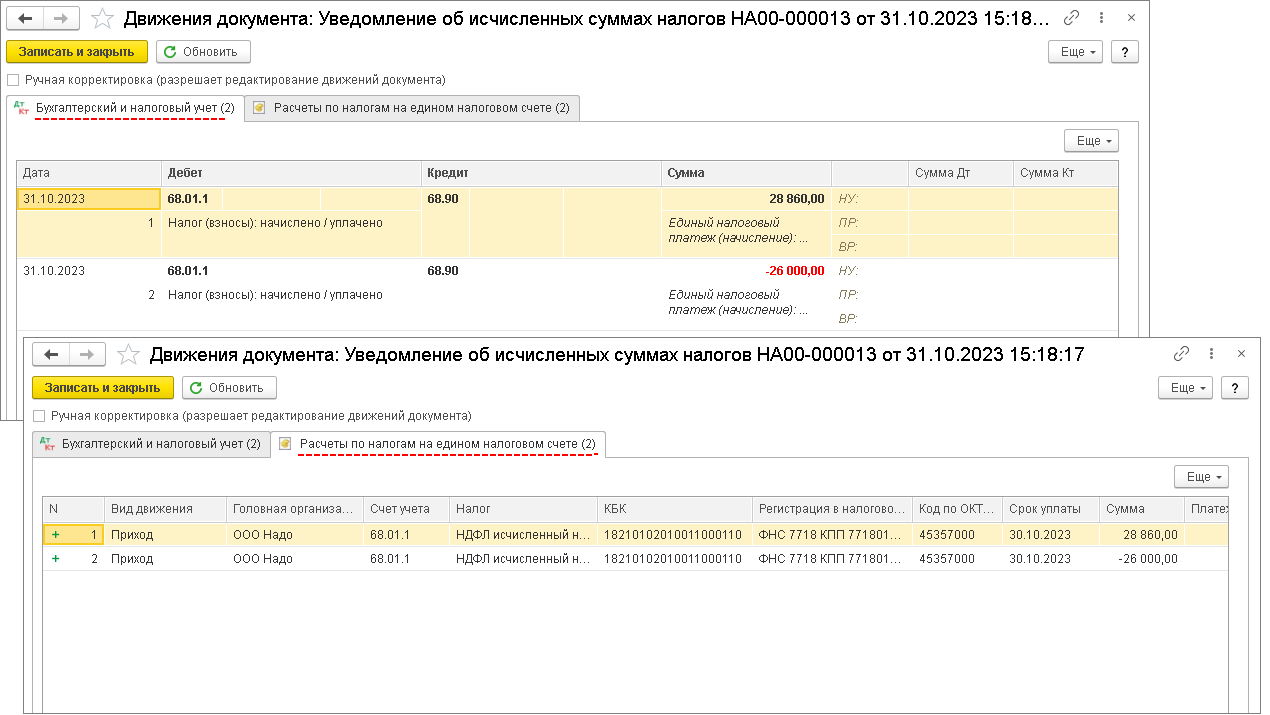The height and width of the screenshot is (715, 1270).
Task: Open Еще dropdown in lower window header
Action: [1185, 388]
